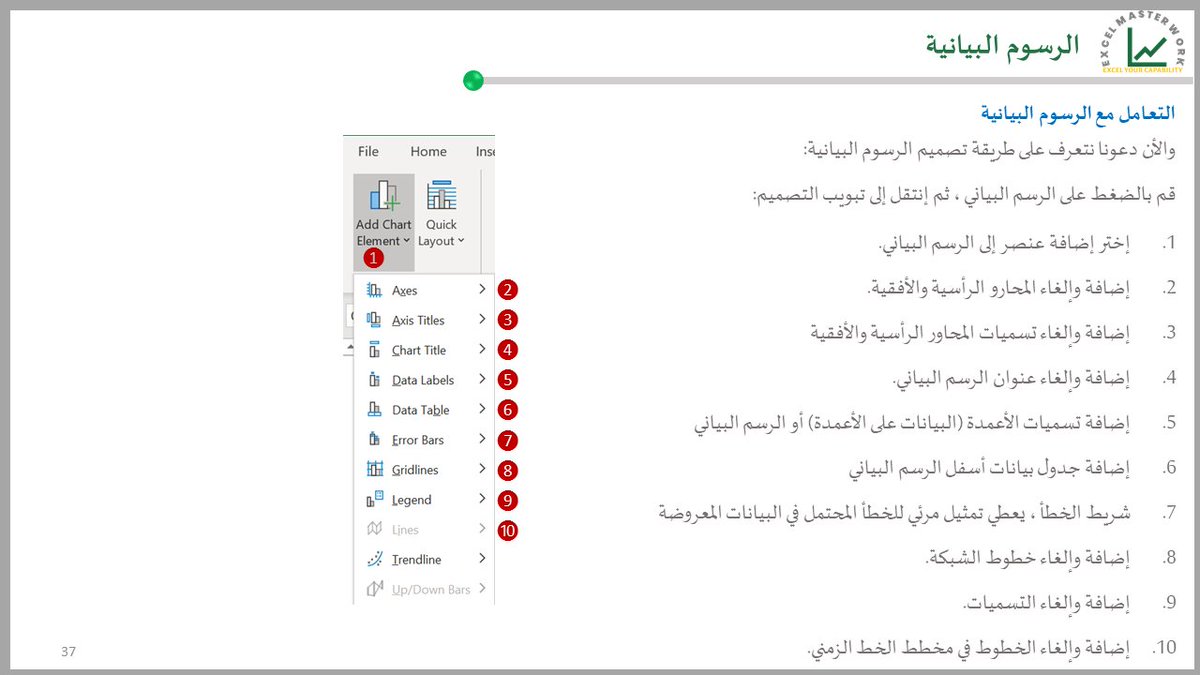Click the Axes menu icon
Image resolution: width=1200 pixels, height=675 pixels.
tap(375, 290)
